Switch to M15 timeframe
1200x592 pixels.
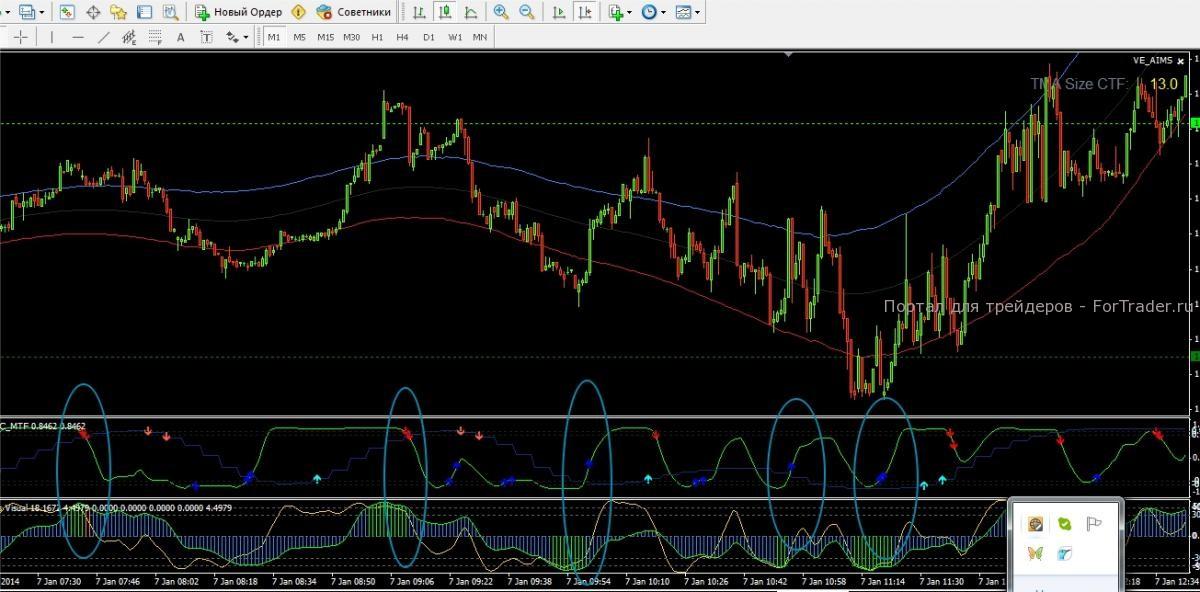[x=325, y=37]
